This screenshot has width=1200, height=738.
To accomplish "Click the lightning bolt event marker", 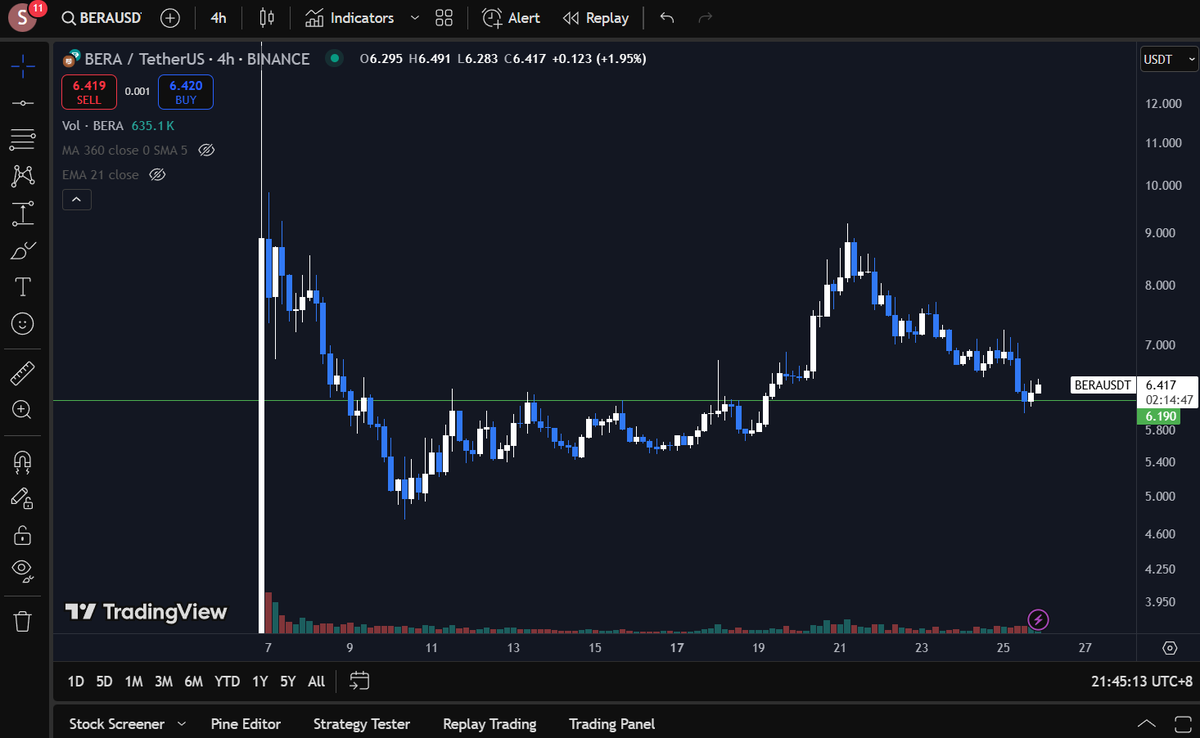I will 1038,619.
